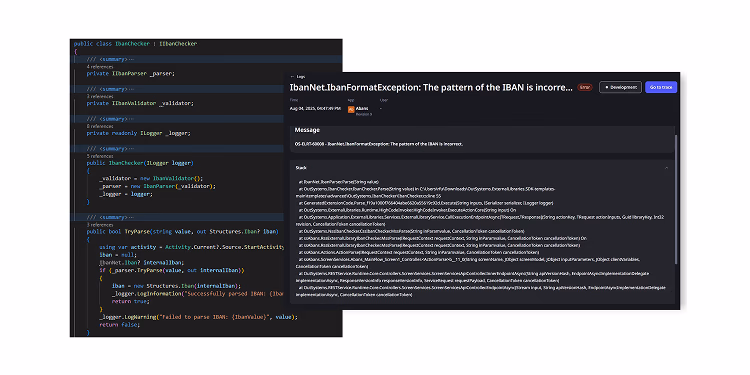Screen dimensions: 750x375
Task: Open 3 references link above _validator field
Action: 100,97
